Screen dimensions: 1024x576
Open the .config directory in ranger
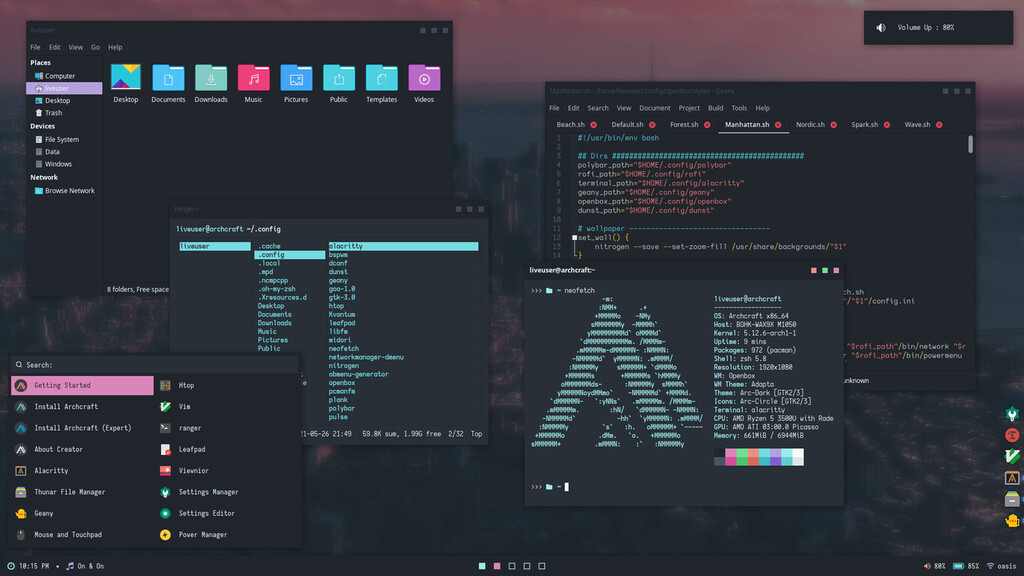[271, 255]
